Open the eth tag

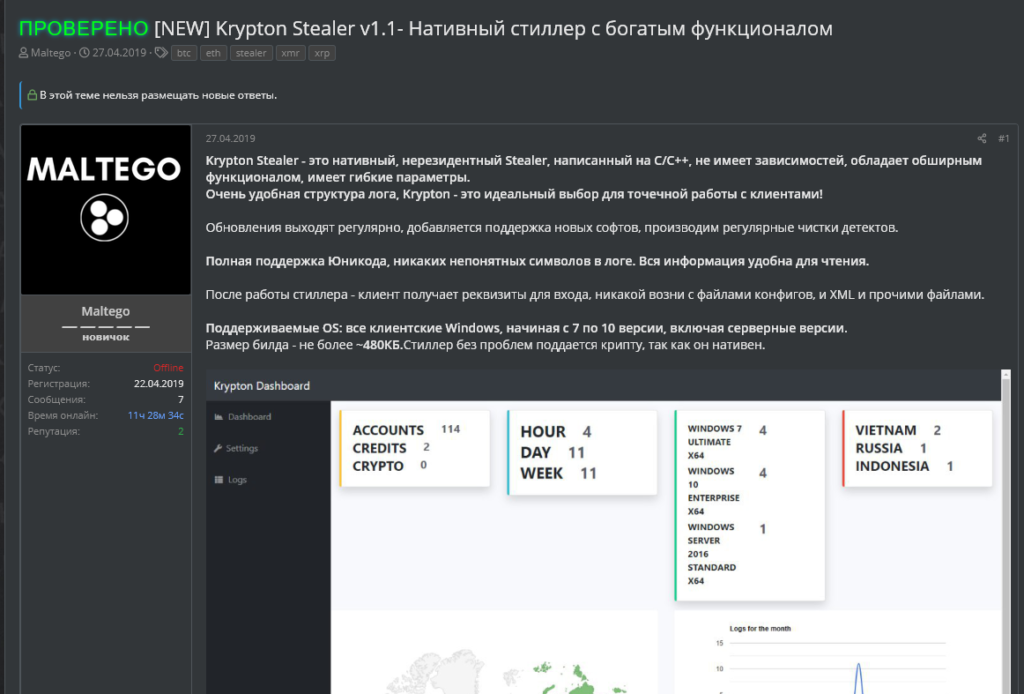(212, 53)
